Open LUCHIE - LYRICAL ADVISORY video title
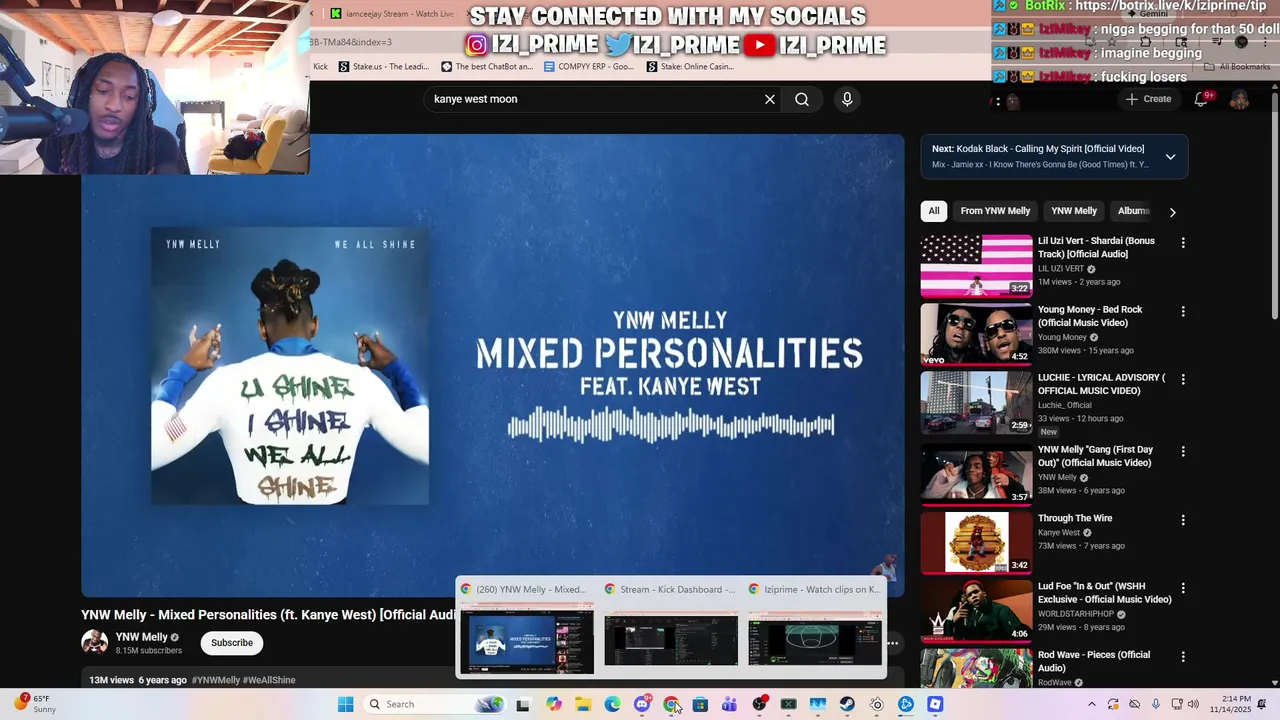Screen dimensions: 1280x720 (x=1101, y=384)
